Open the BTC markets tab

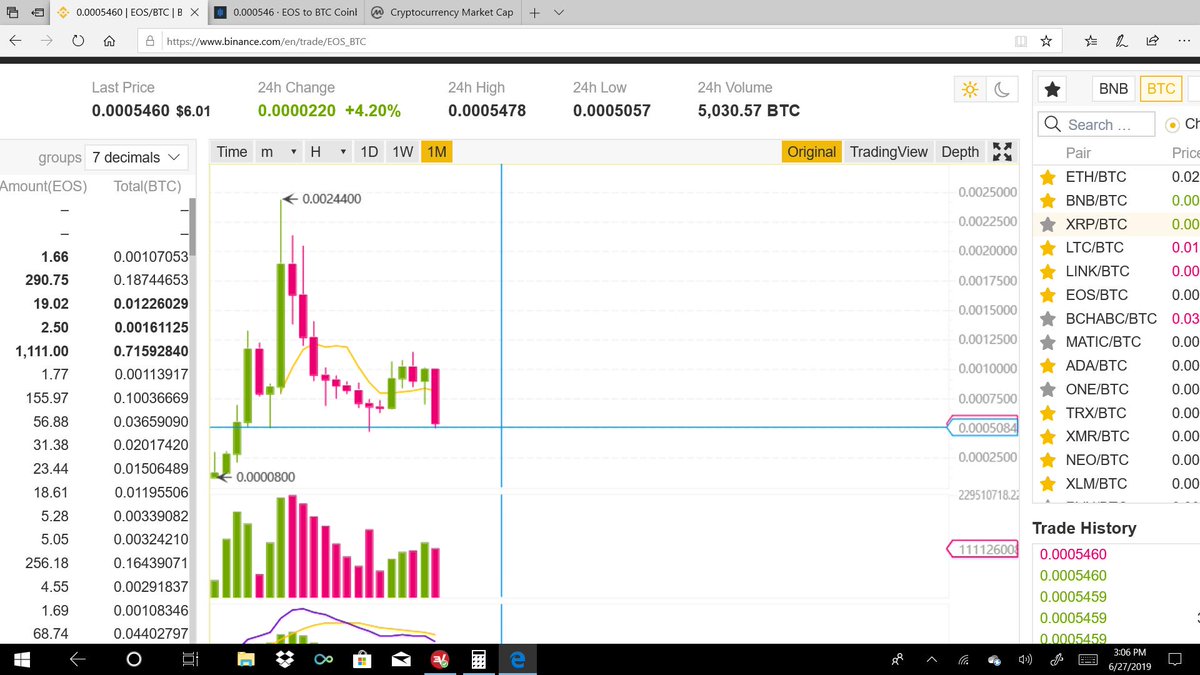pos(1160,89)
